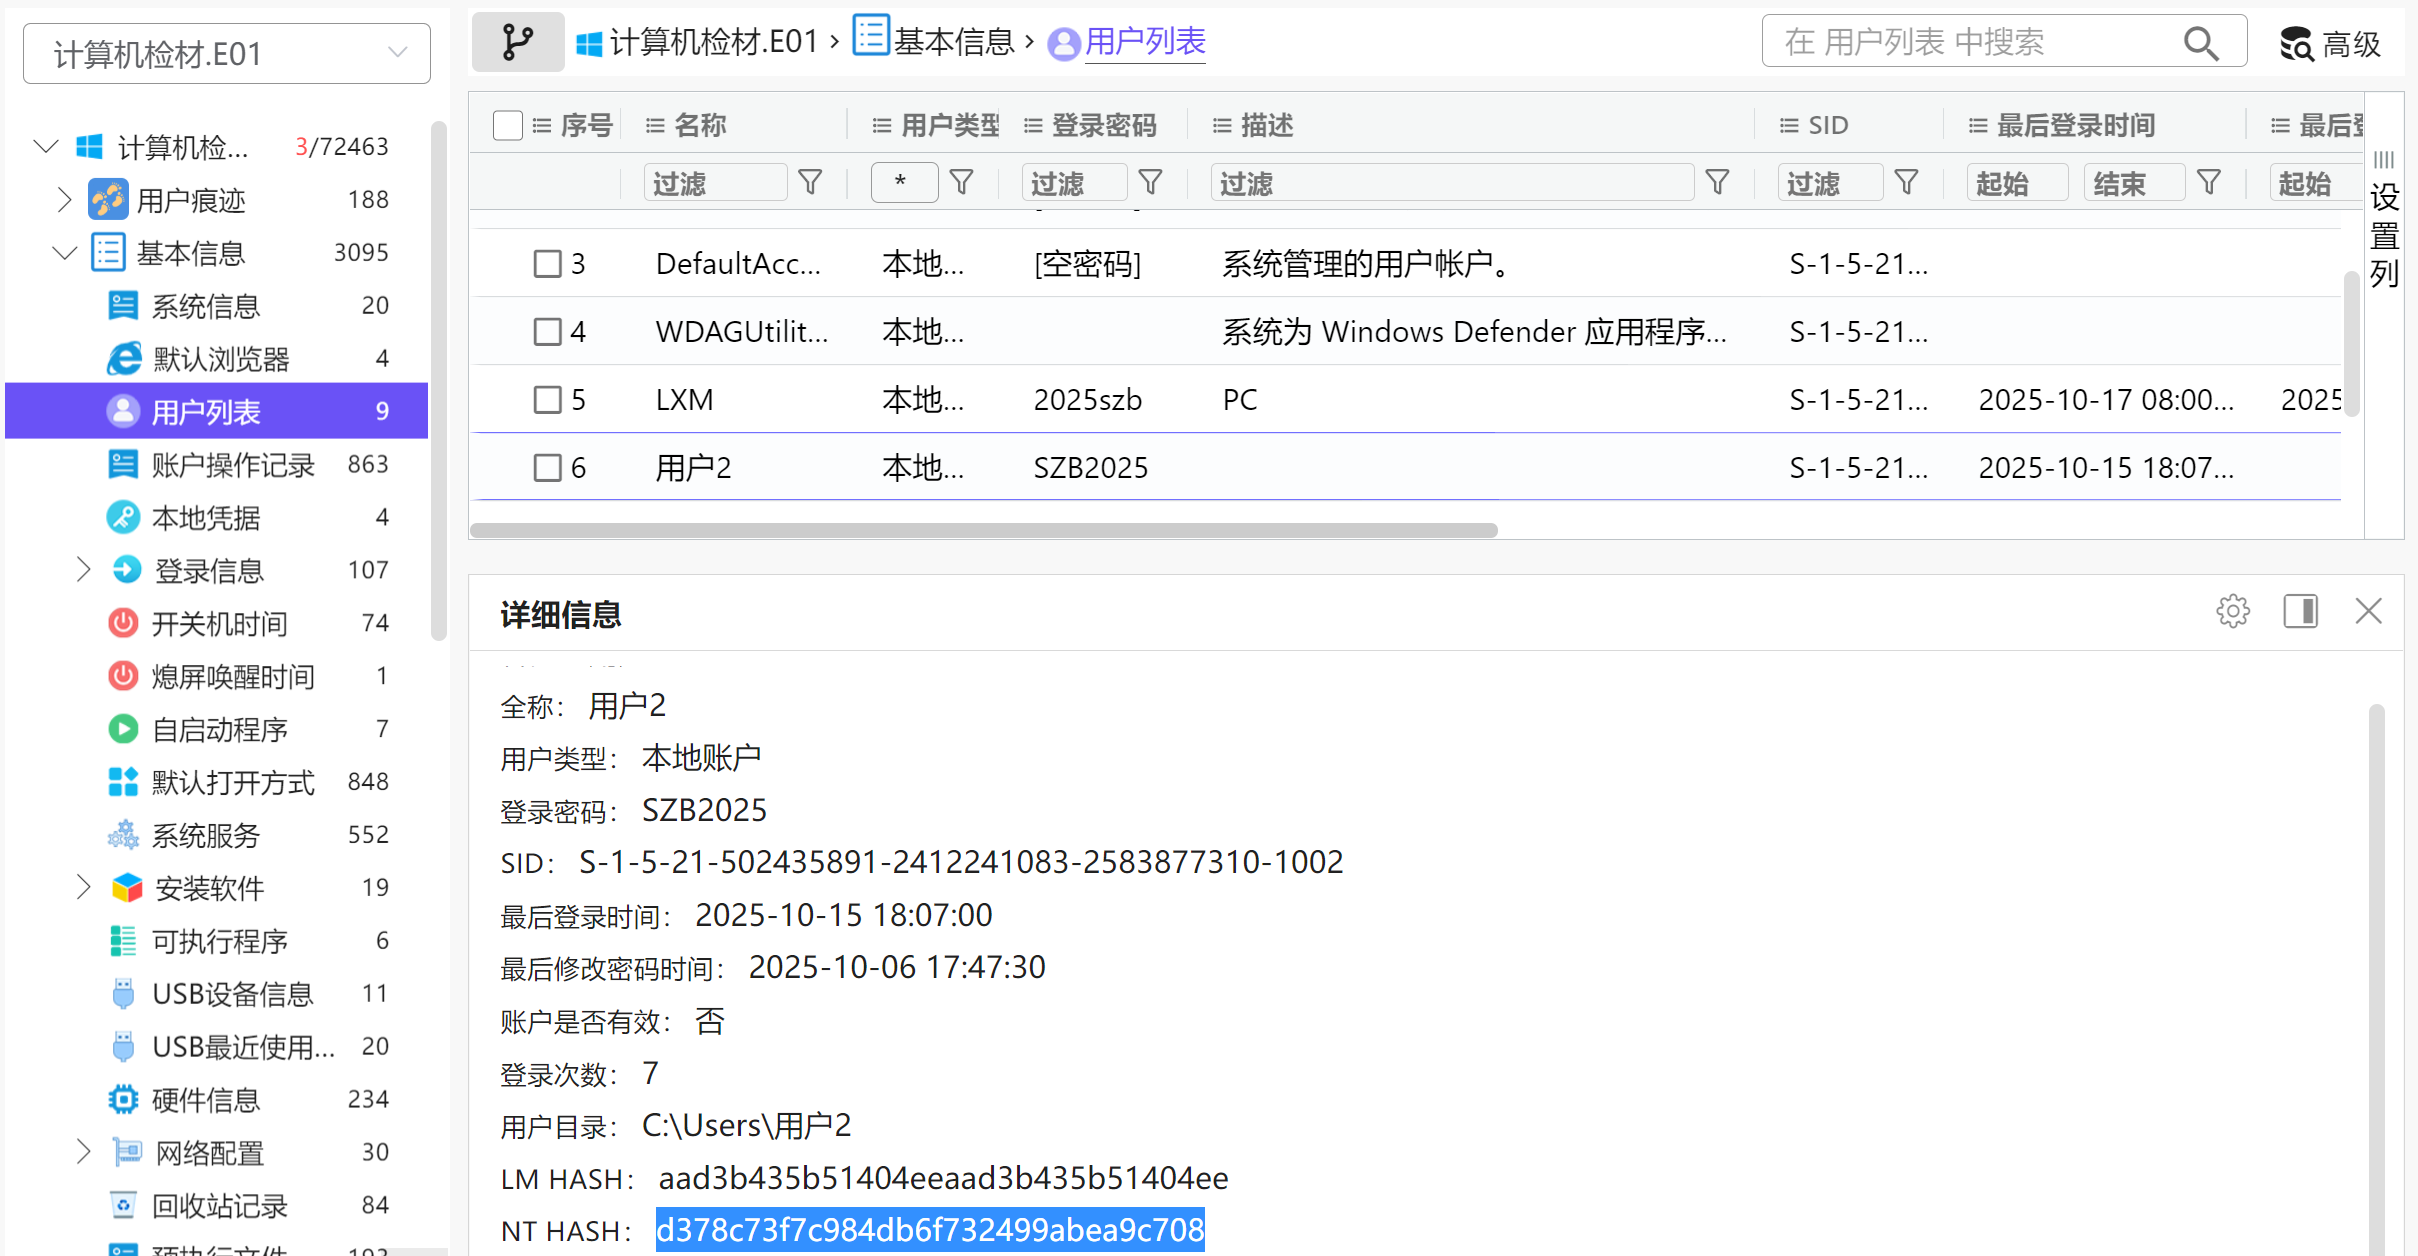Select 账户操作记录 in the sidebar

coord(232,465)
